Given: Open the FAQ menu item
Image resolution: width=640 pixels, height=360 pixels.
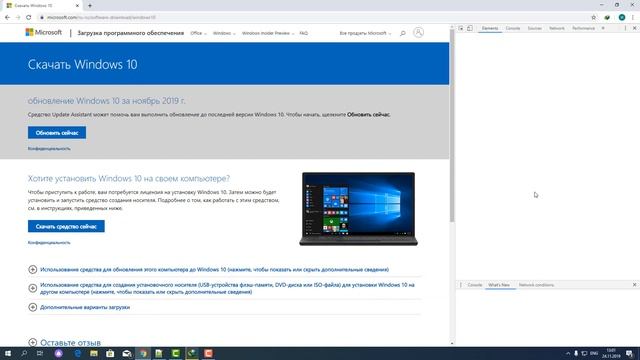Looking at the screenshot, I should point(303,33).
